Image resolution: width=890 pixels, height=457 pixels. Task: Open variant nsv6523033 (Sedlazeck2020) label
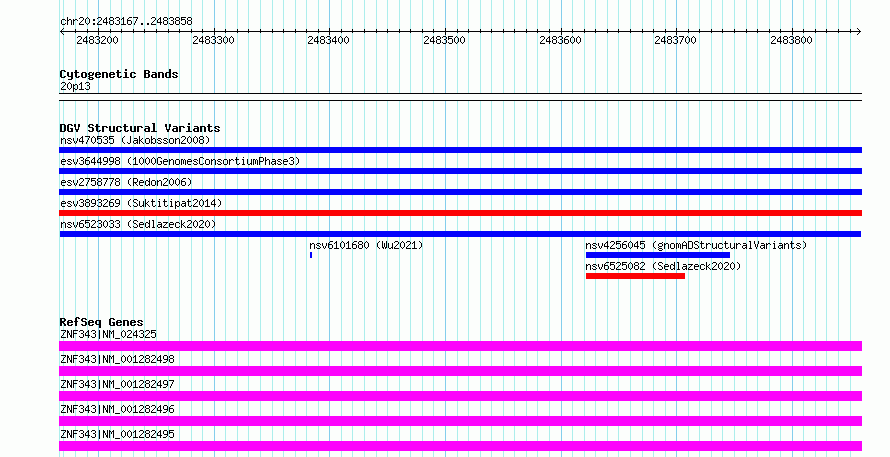138,224
